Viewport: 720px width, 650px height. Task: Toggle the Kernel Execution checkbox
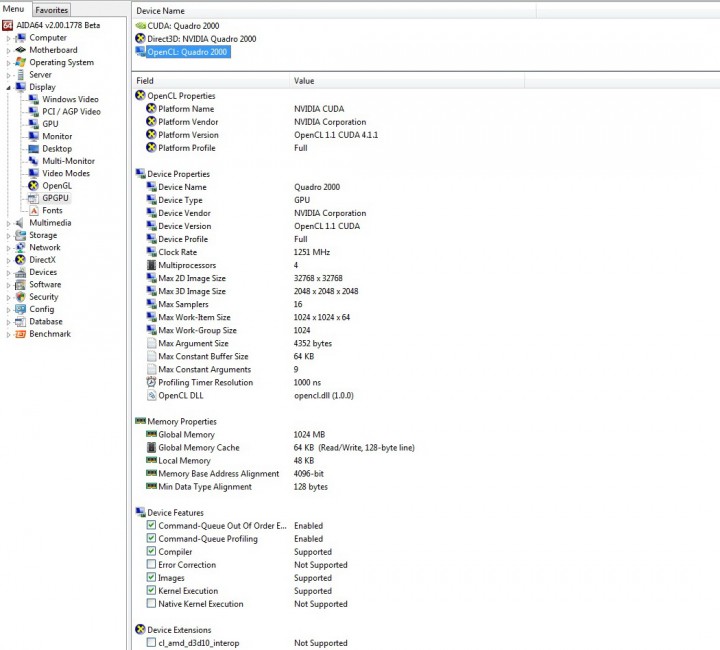pos(151,590)
